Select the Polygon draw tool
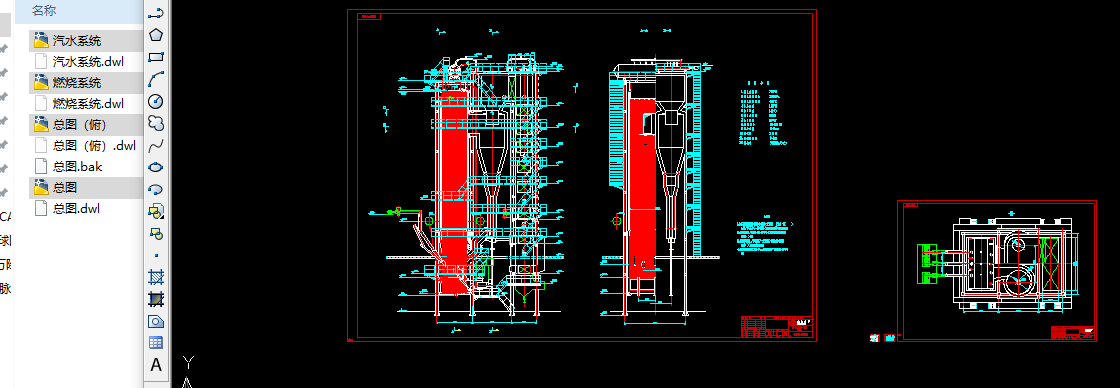 pos(155,34)
